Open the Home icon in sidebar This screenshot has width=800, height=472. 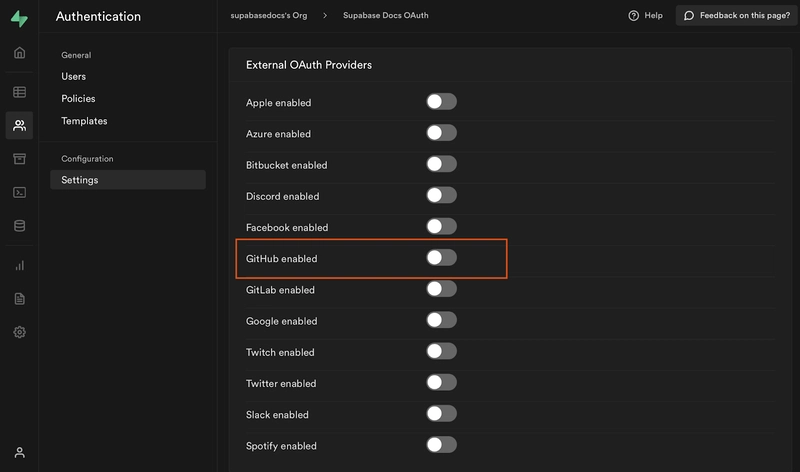19,53
